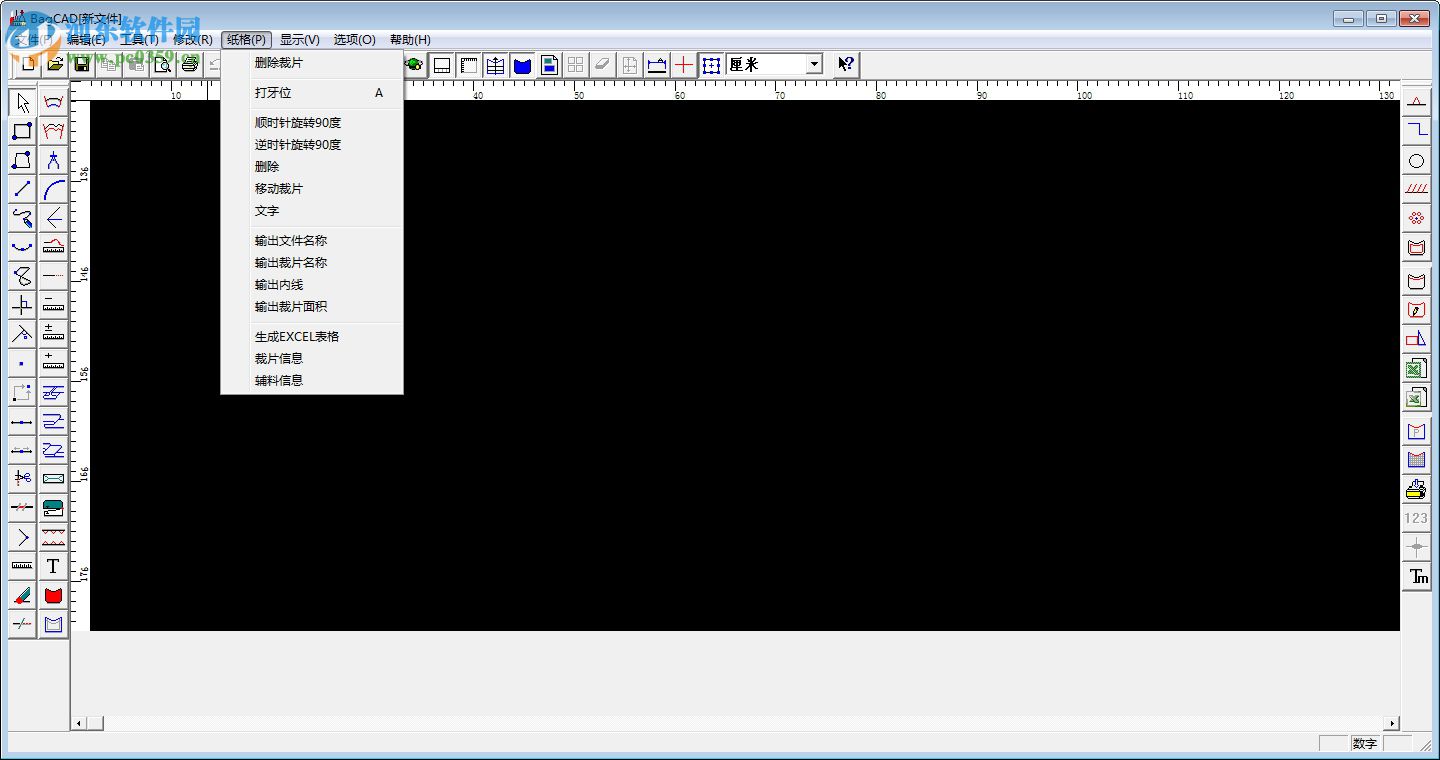This screenshot has width=1440, height=760.
Task: Select the 文字 menu entry
Action: (x=312, y=211)
